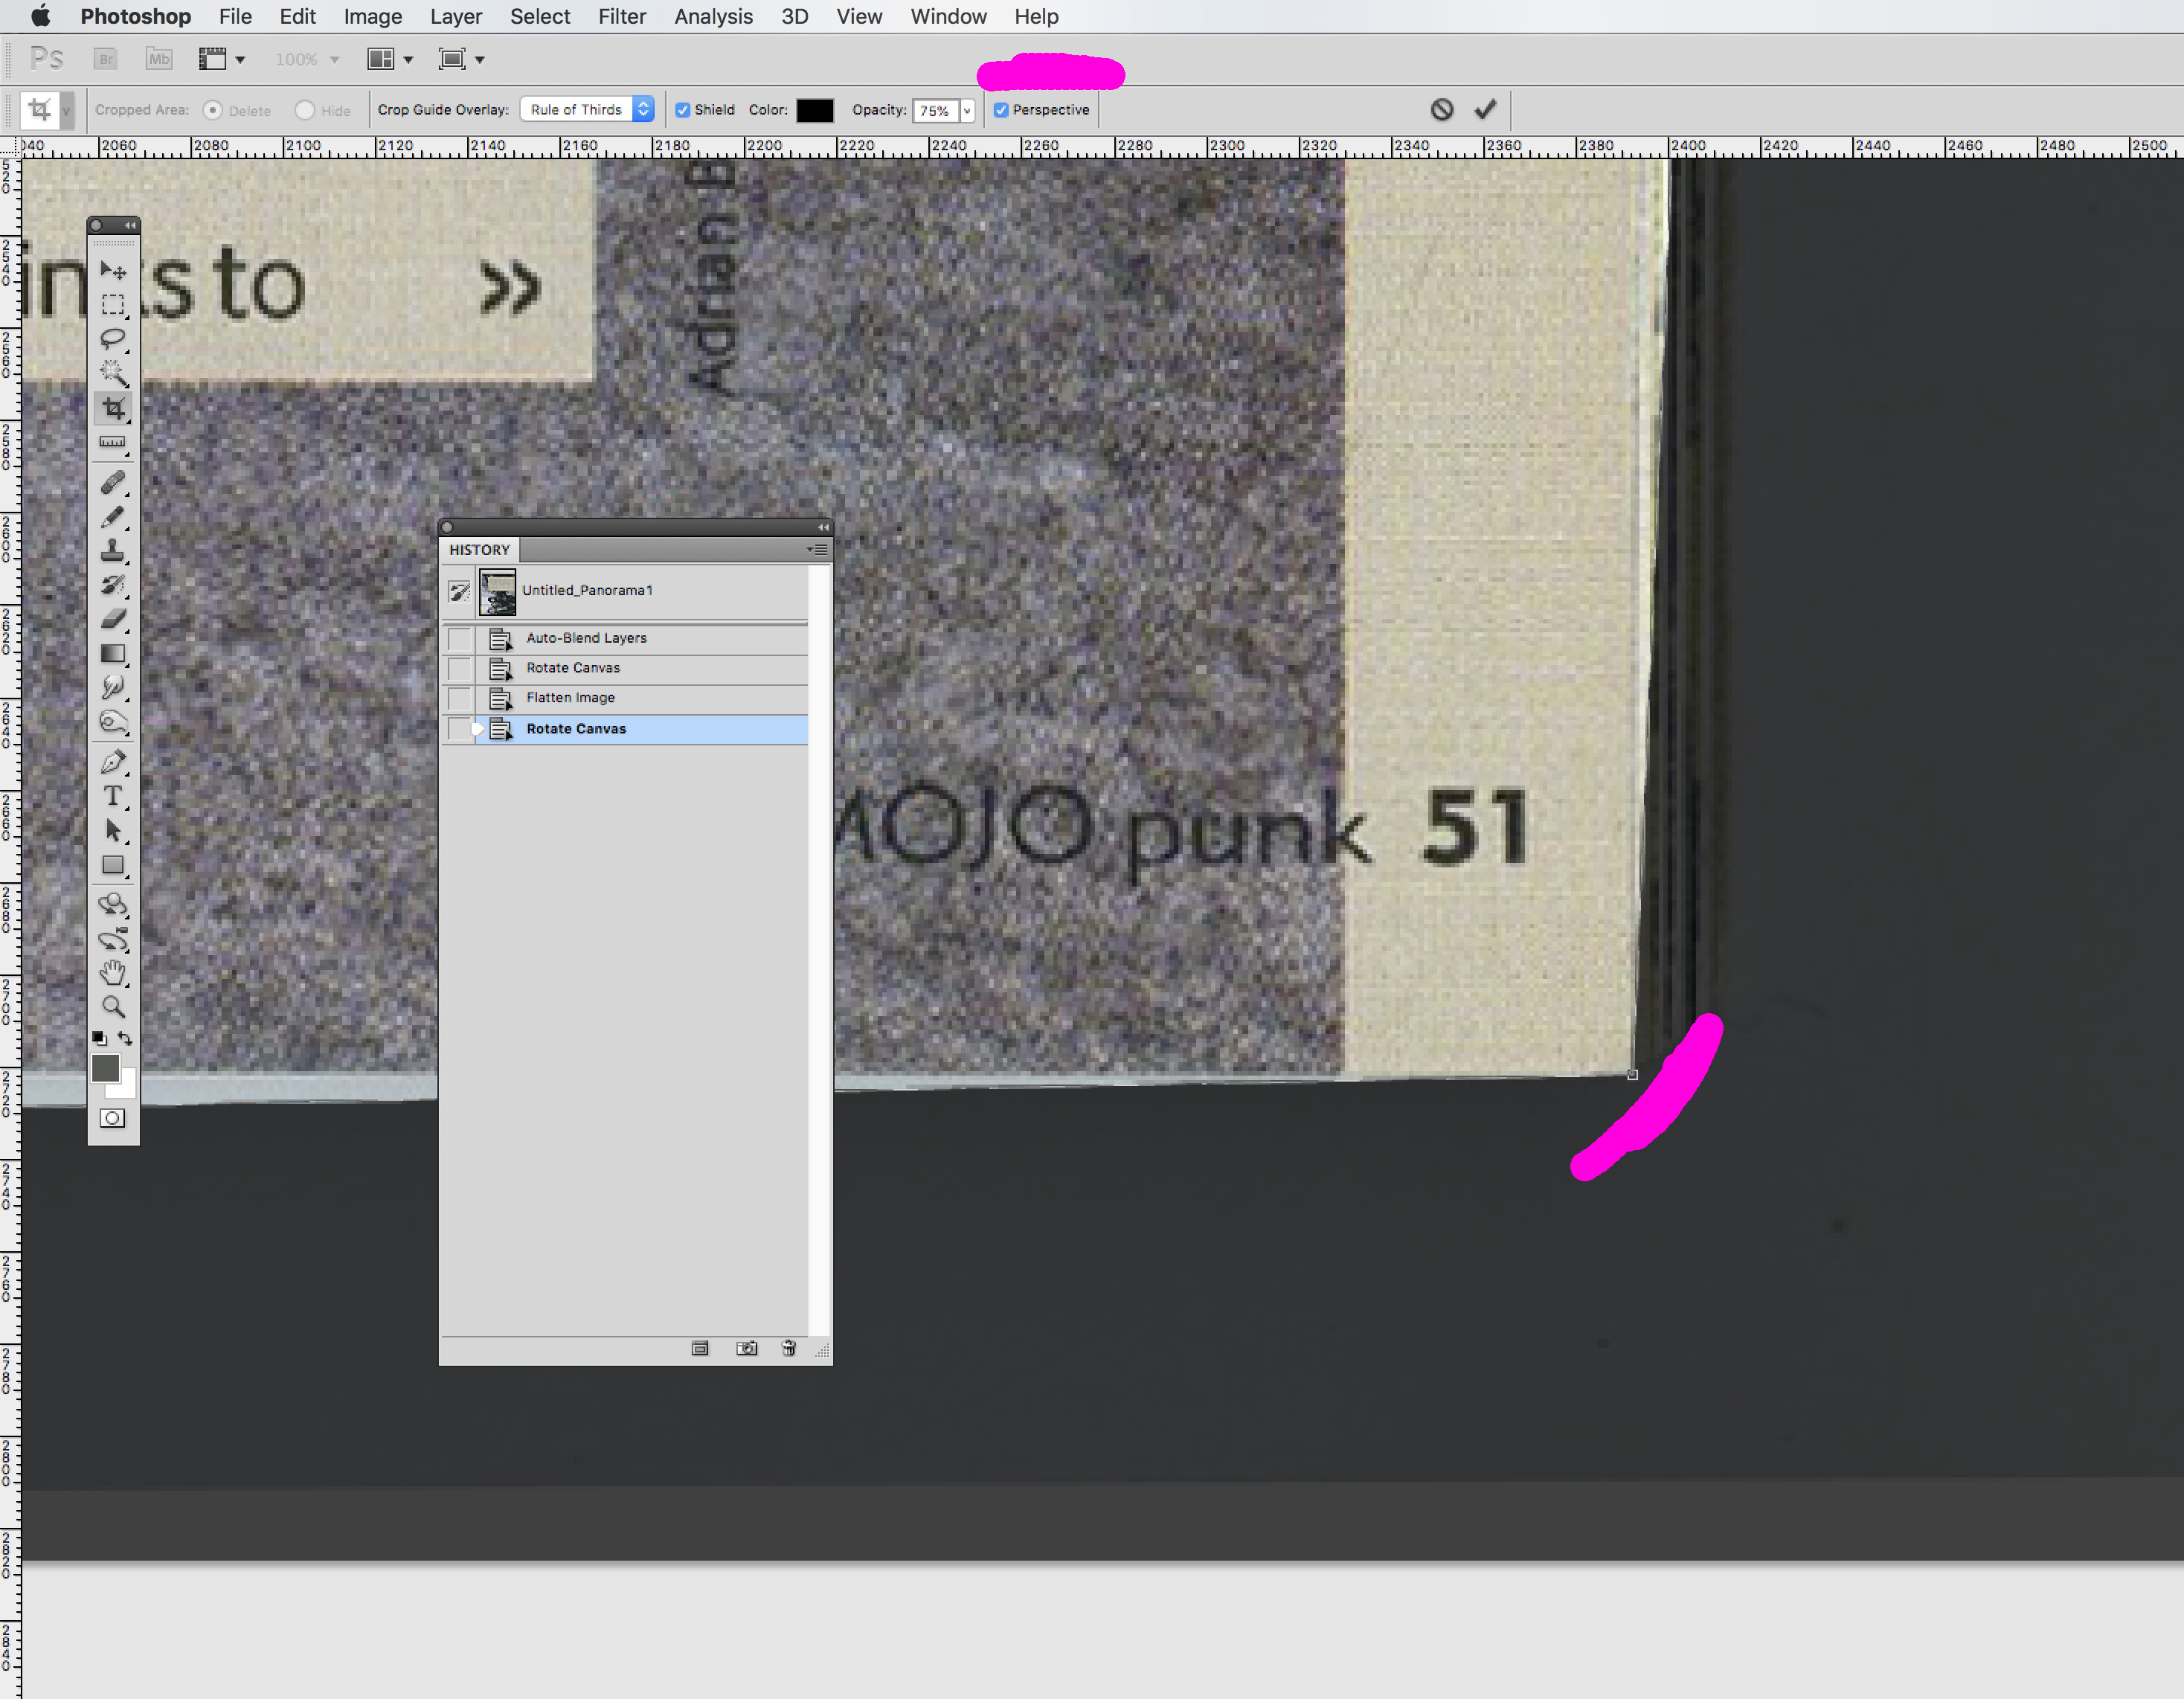
Task: Select the Zoom tool
Action: pyautogui.click(x=113, y=1007)
